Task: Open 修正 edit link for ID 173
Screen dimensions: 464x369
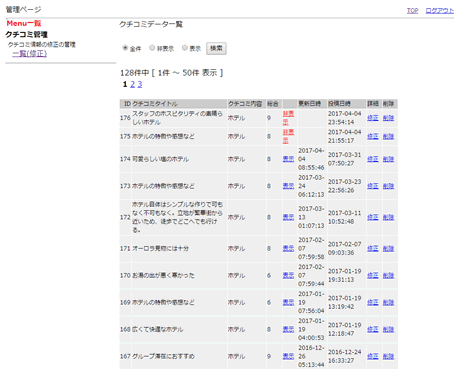Action: pyautogui.click(x=373, y=186)
